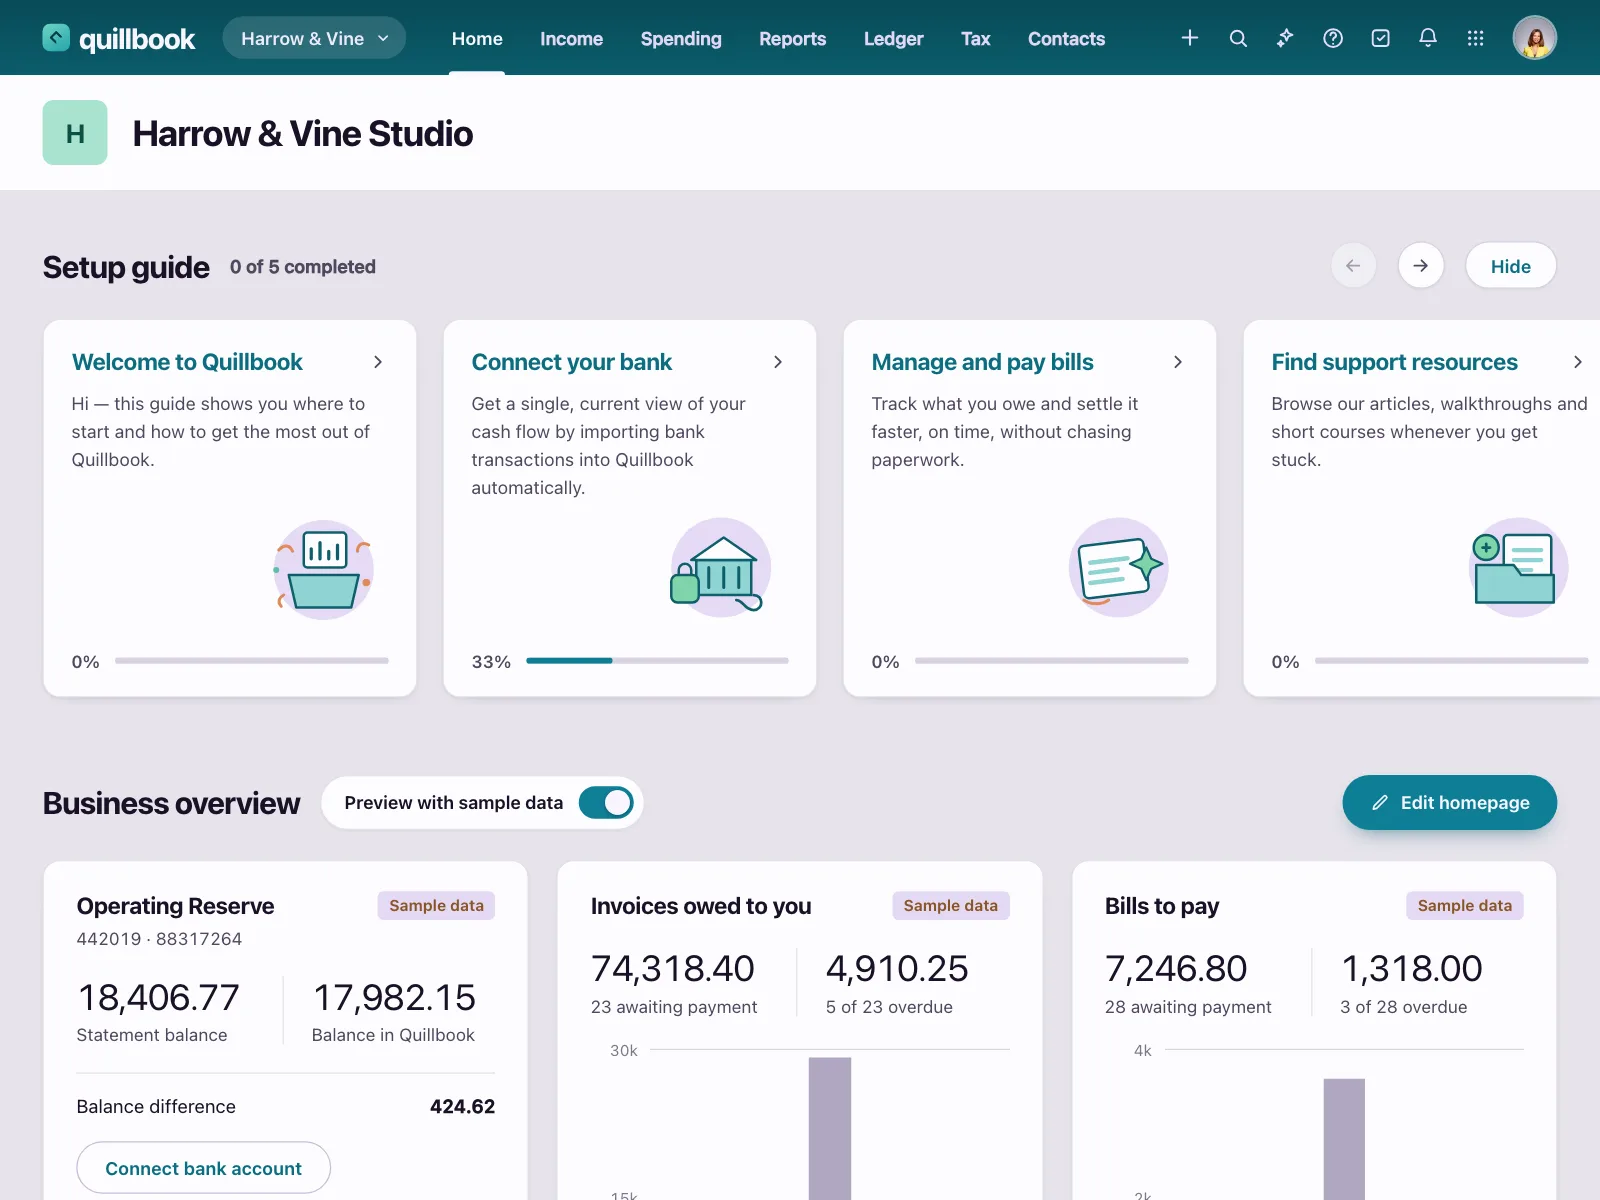
Task: Click the Bills to pay chart bar
Action: (1344, 1139)
